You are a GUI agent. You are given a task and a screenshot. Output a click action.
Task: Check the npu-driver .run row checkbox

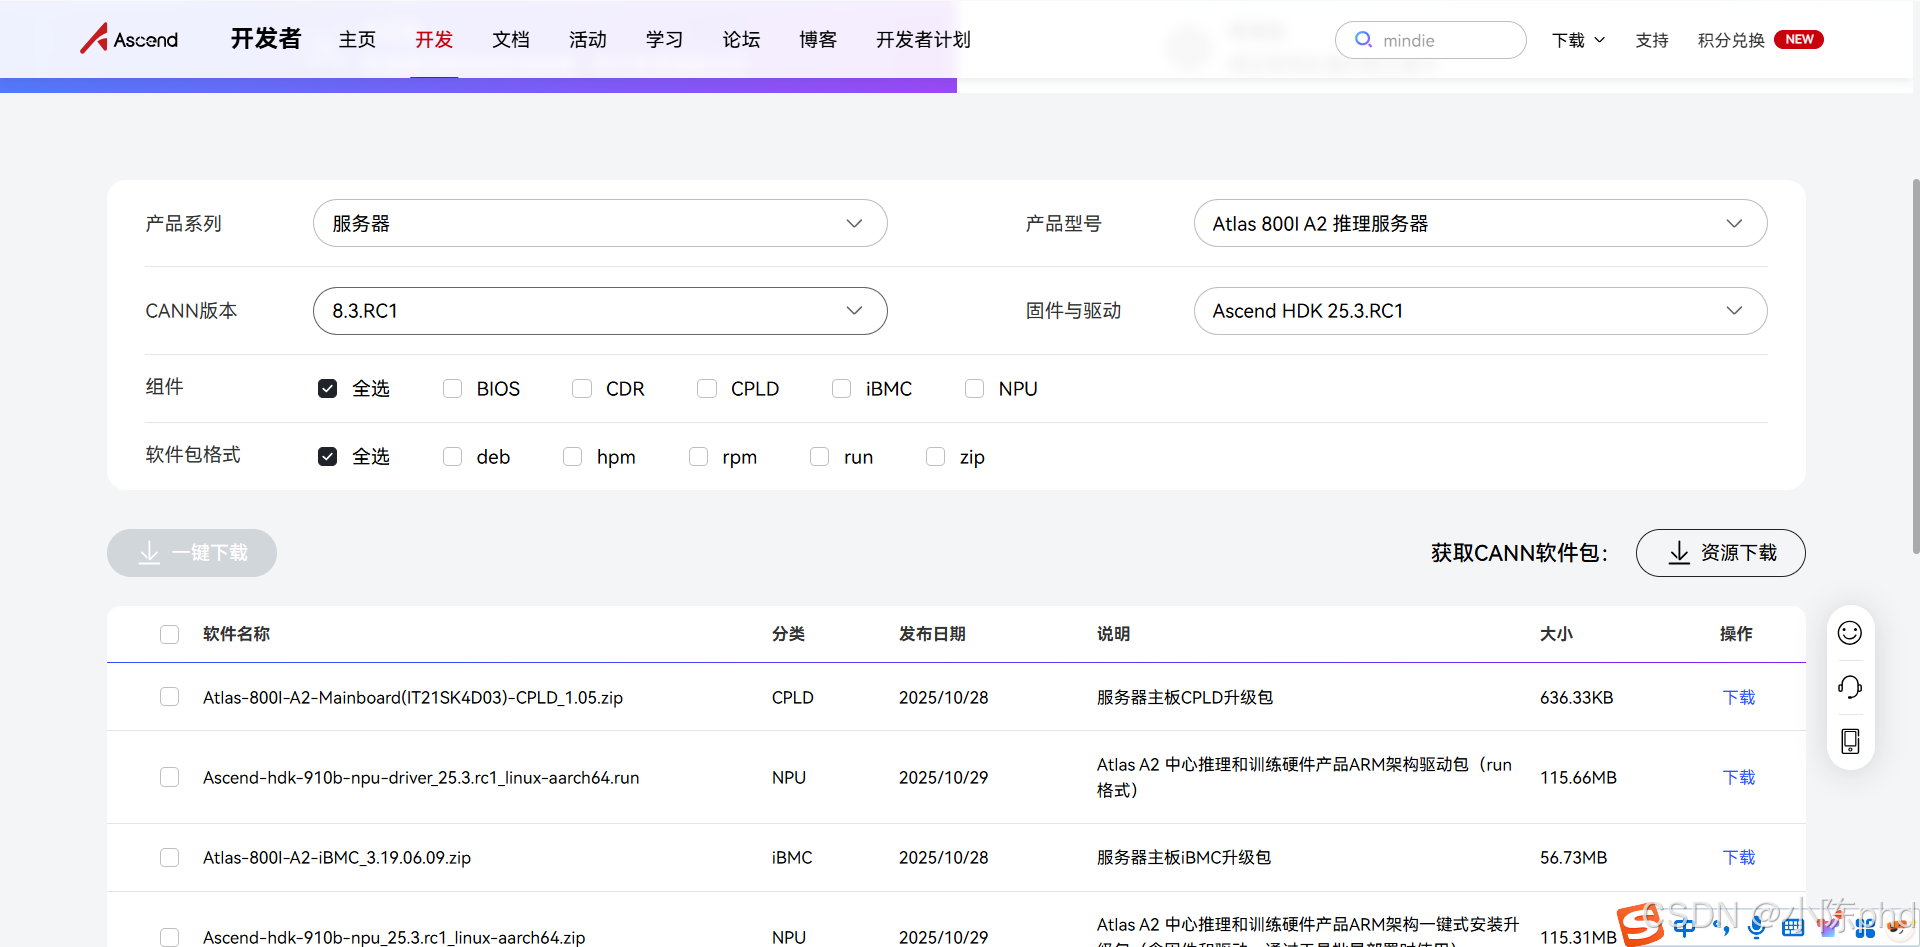(170, 777)
